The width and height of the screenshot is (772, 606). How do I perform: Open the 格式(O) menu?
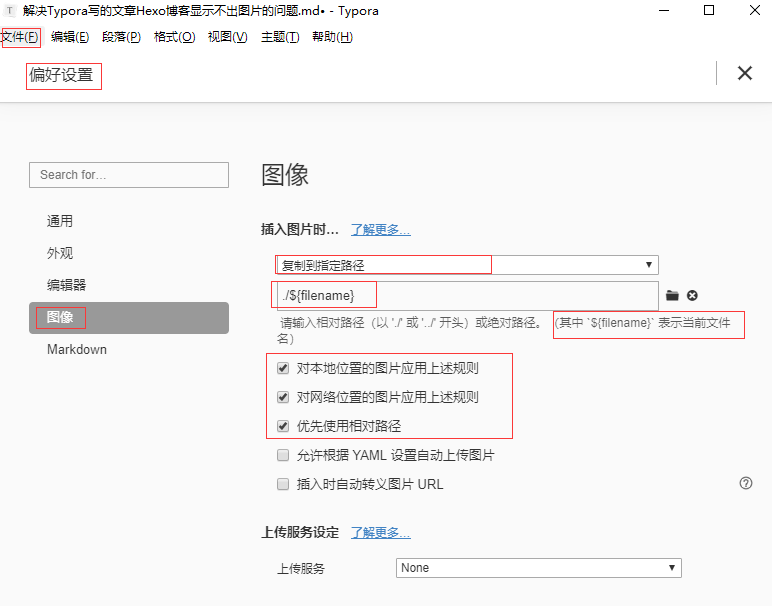point(174,37)
